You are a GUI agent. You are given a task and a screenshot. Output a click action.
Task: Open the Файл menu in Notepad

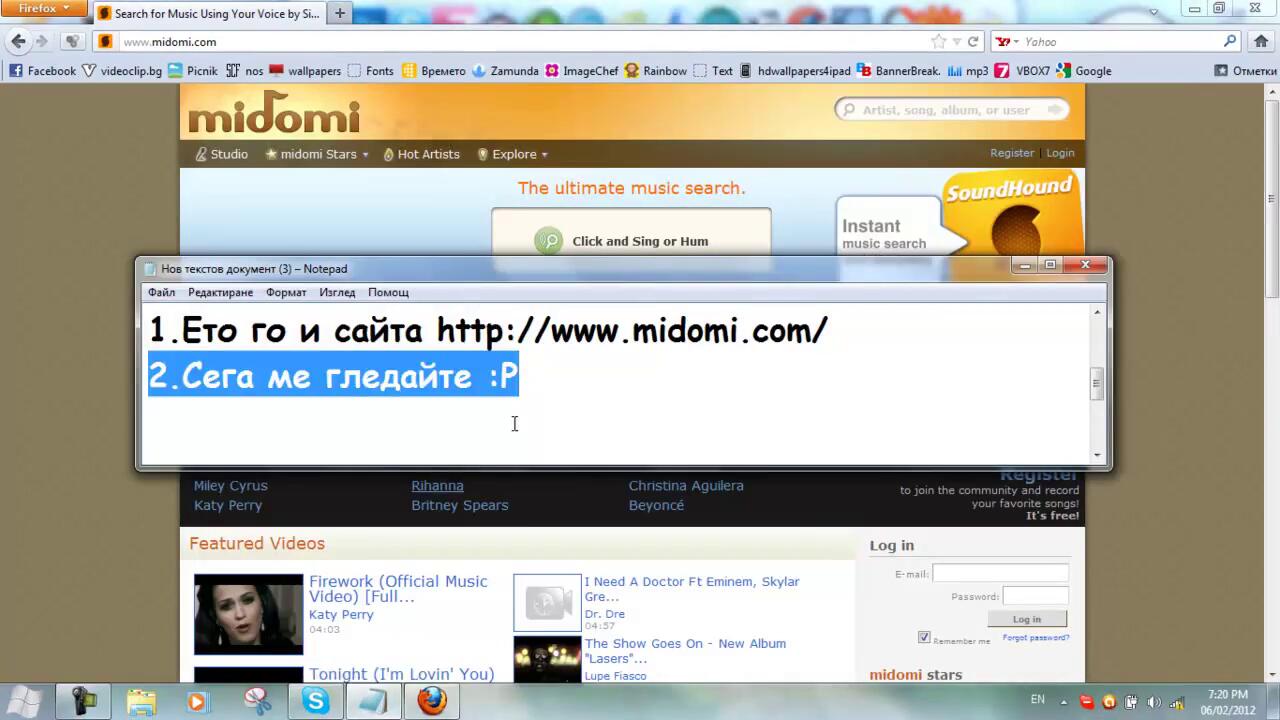pyautogui.click(x=161, y=292)
